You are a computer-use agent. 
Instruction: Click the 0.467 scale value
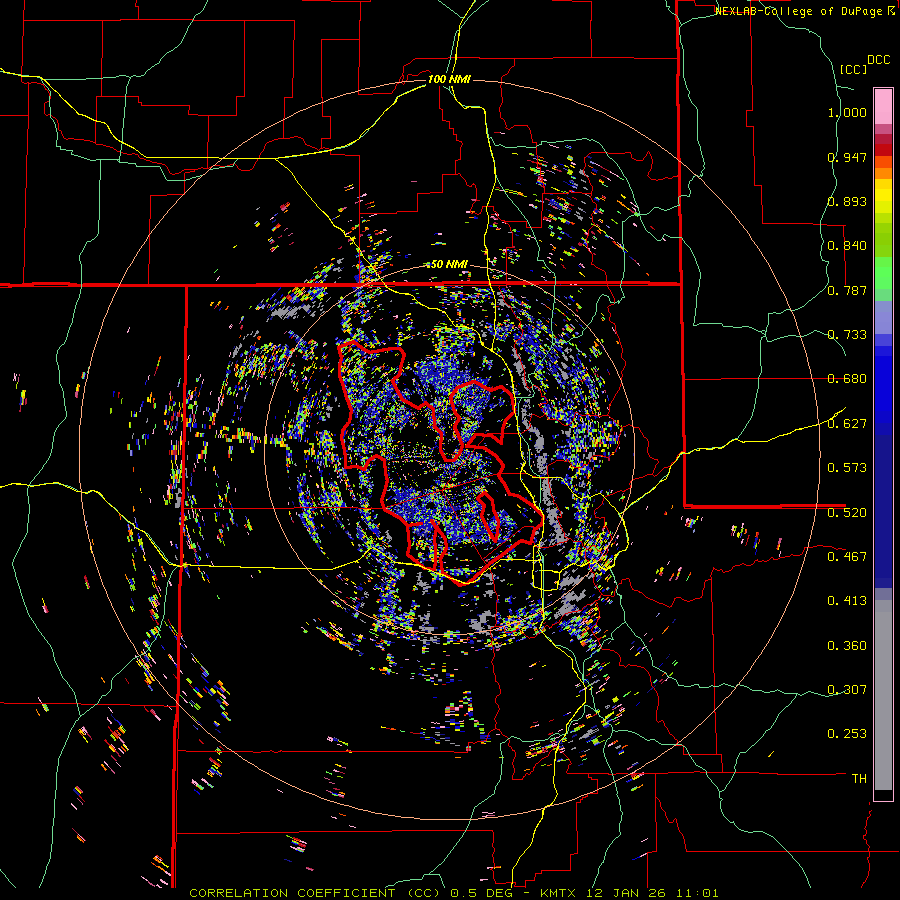tap(847, 556)
